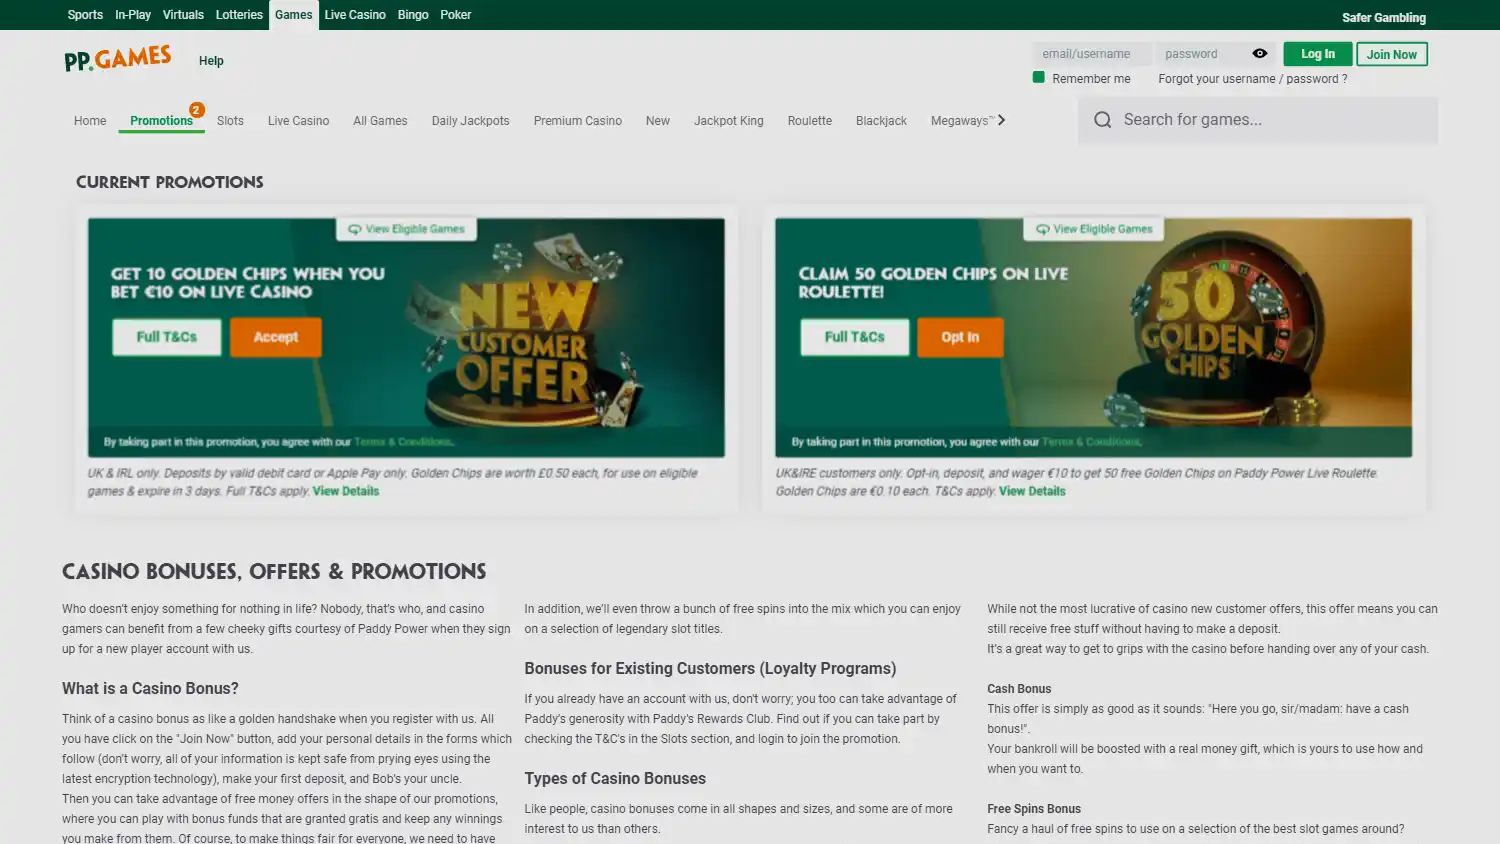Expand more categories with the chevron arrow
The height and width of the screenshot is (844, 1500).
(1001, 120)
